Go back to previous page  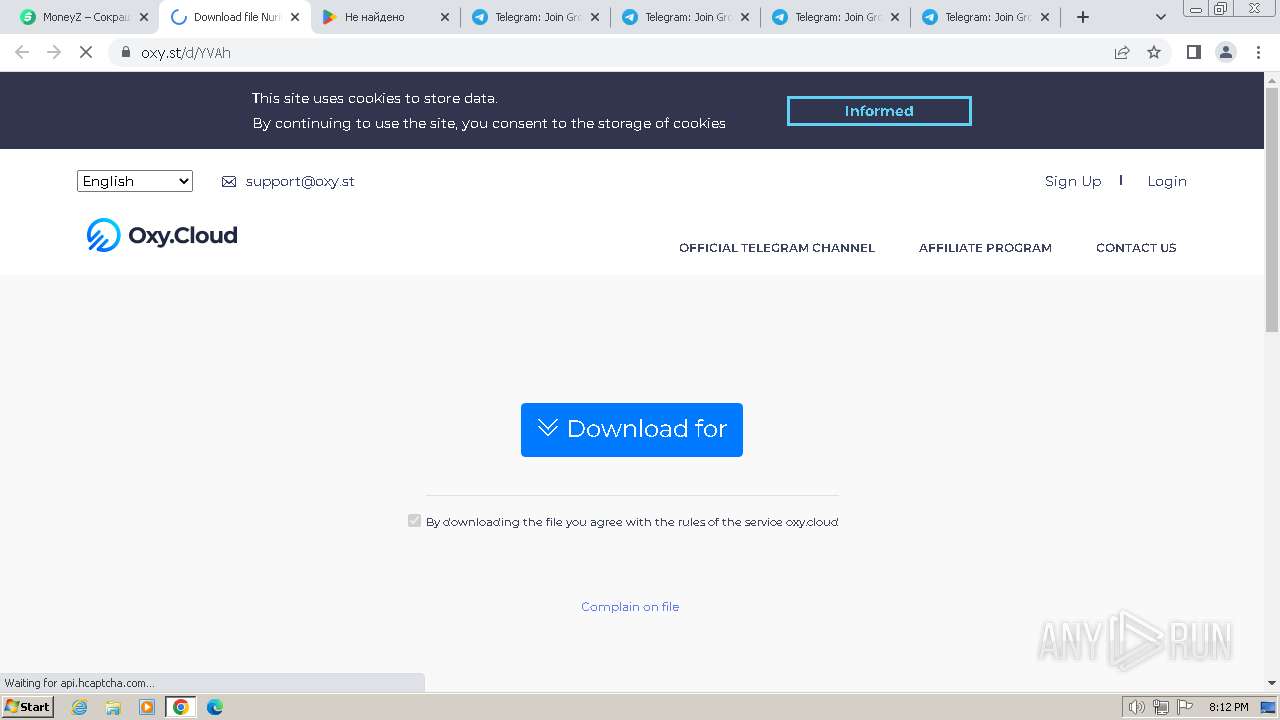pos(22,52)
